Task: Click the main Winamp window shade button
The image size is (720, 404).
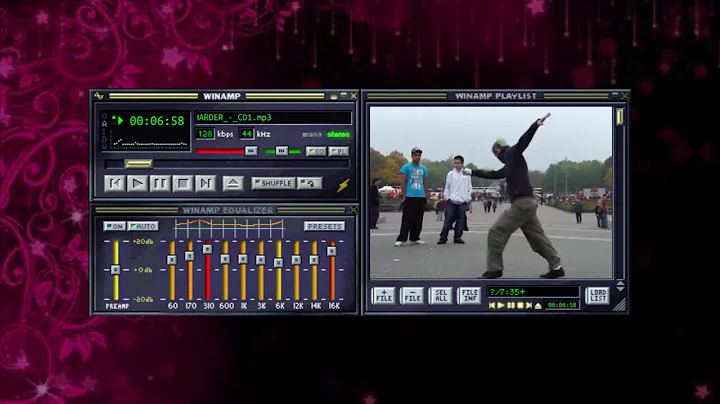Action: click(343, 96)
